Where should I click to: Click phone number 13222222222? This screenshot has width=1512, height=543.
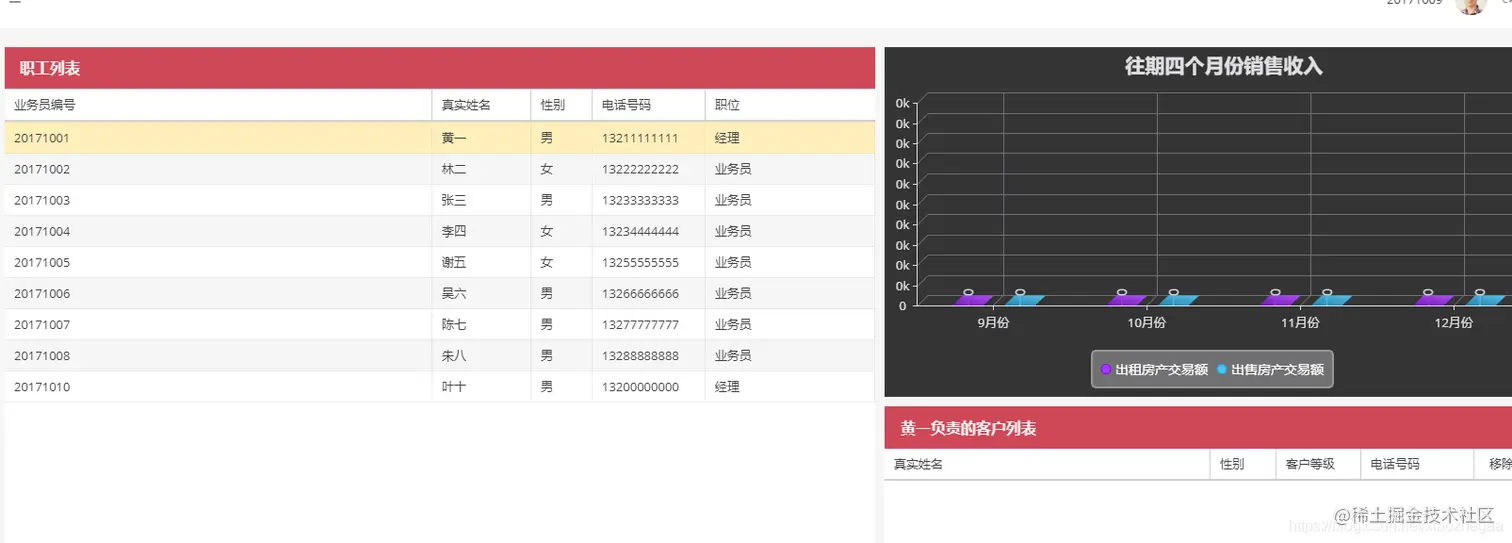(x=640, y=169)
